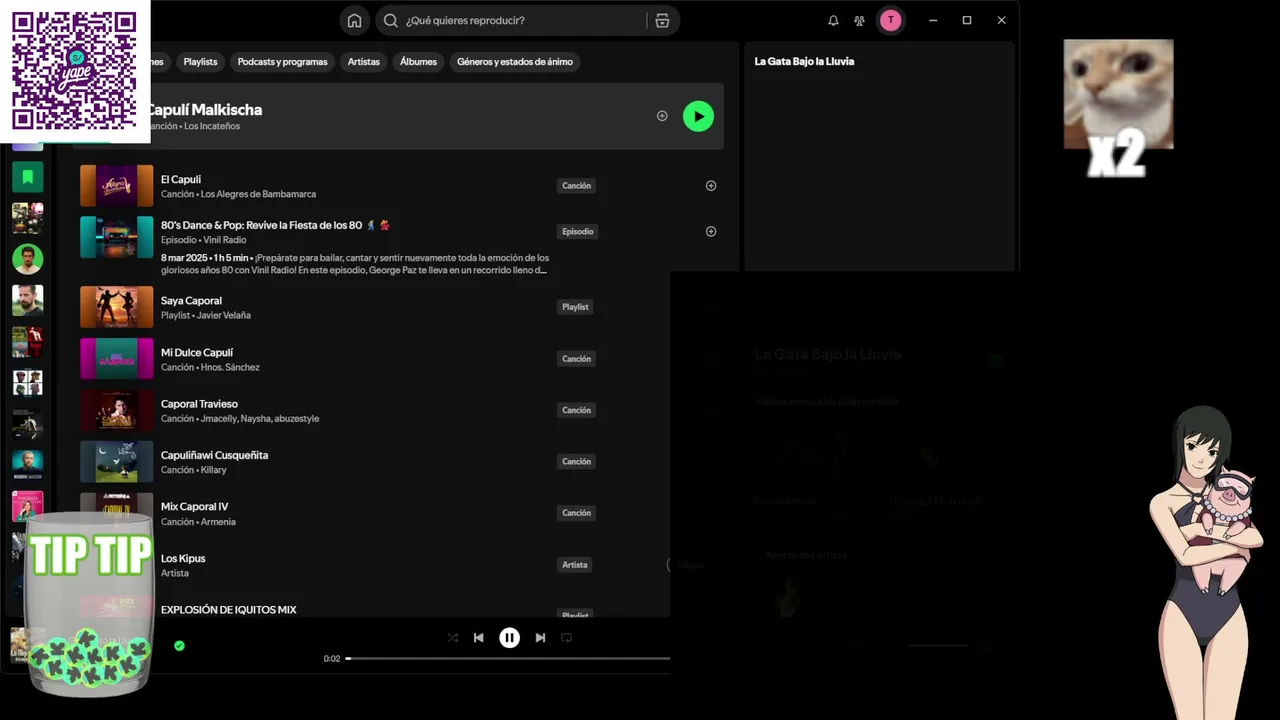Screen dimensions: 1280x720
Task: Open the Caporal Travieso cover art
Action: pyautogui.click(x=117, y=410)
